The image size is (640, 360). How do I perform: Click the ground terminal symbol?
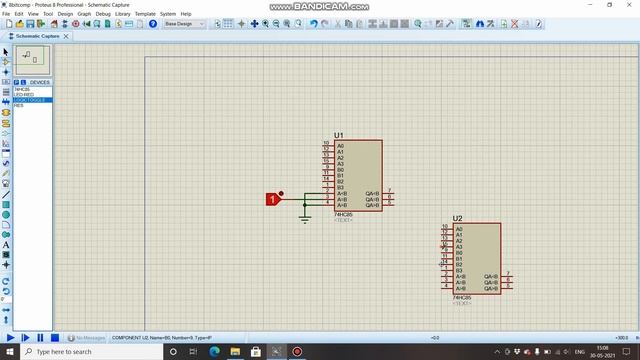click(x=304, y=220)
